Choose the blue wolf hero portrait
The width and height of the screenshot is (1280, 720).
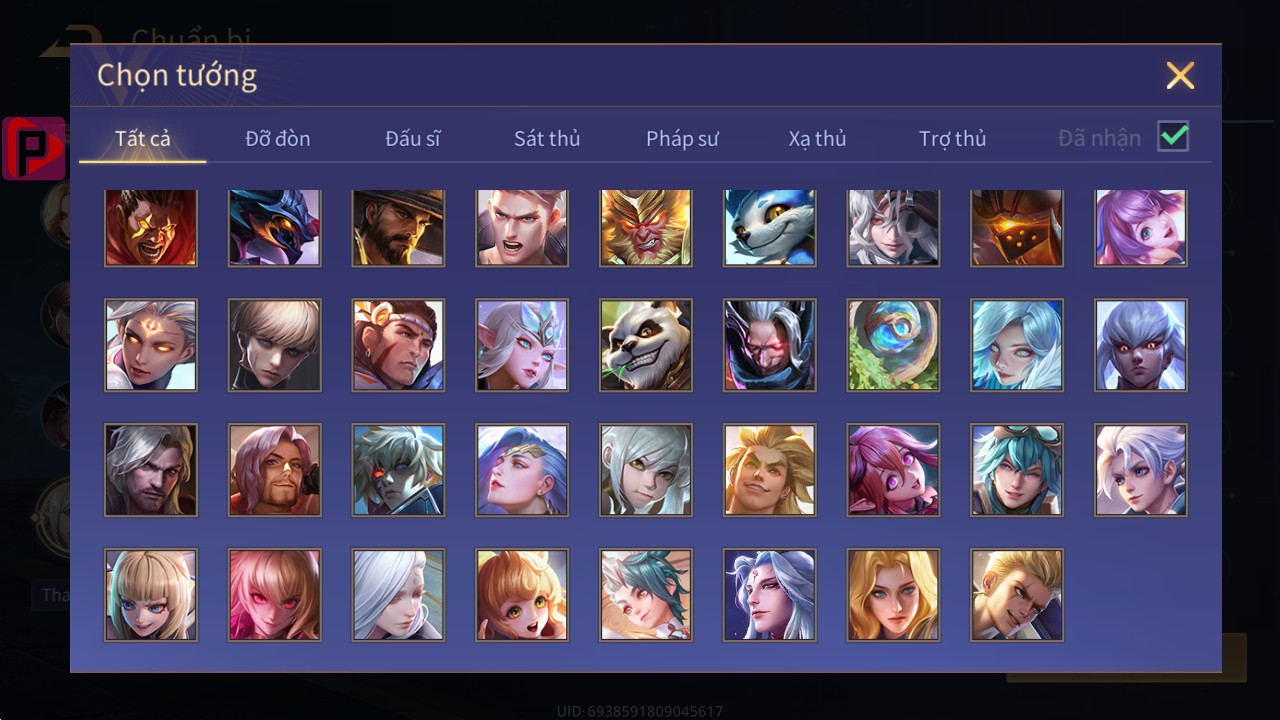(x=770, y=228)
